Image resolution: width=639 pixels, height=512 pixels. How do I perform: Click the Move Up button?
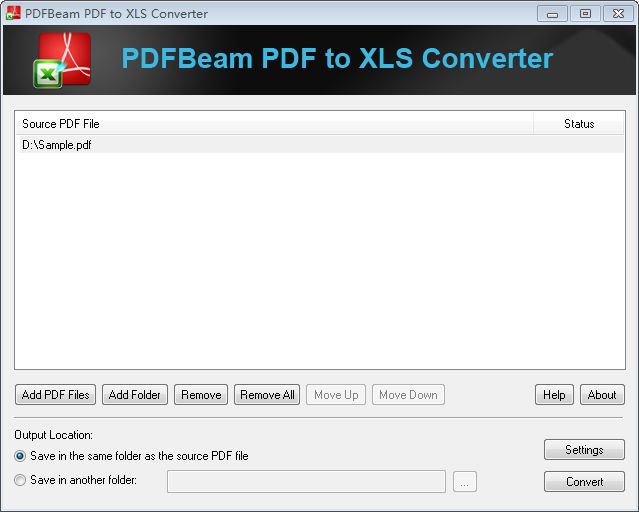pyautogui.click(x=336, y=395)
